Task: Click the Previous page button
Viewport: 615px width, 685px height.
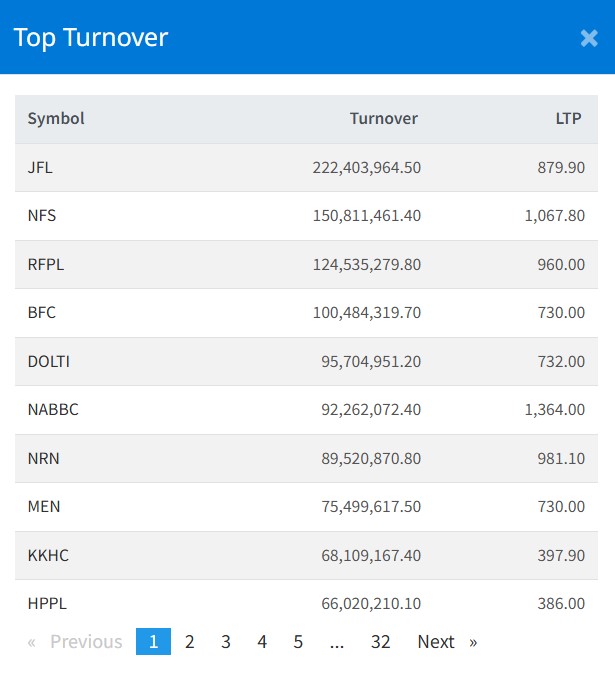Action: pos(76,642)
